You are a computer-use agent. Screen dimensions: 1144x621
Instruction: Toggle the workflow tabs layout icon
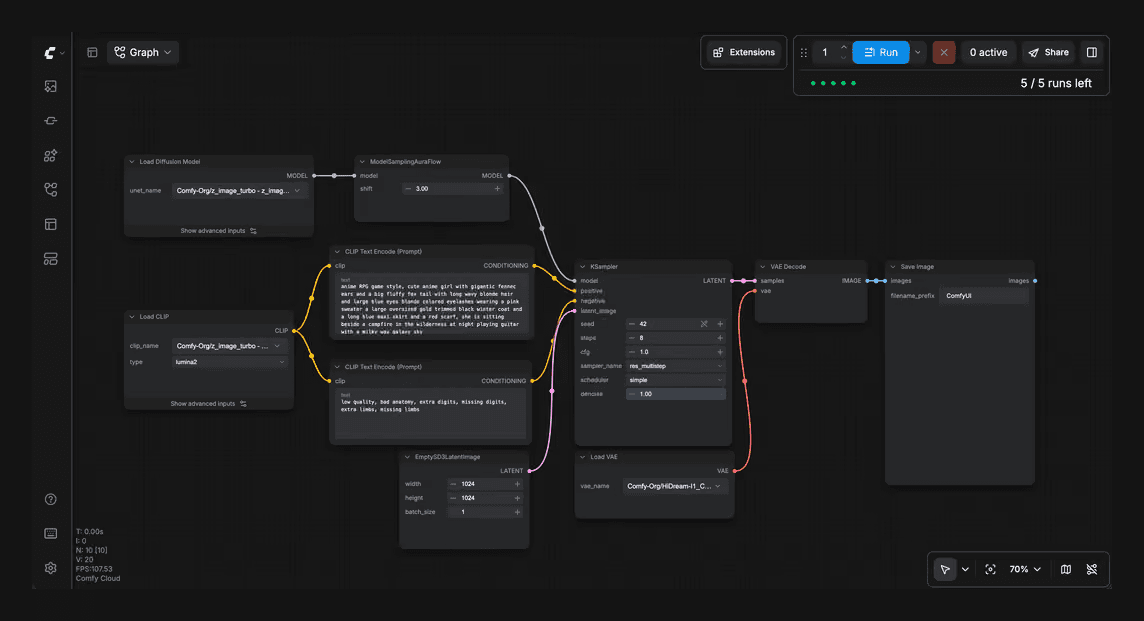point(92,53)
